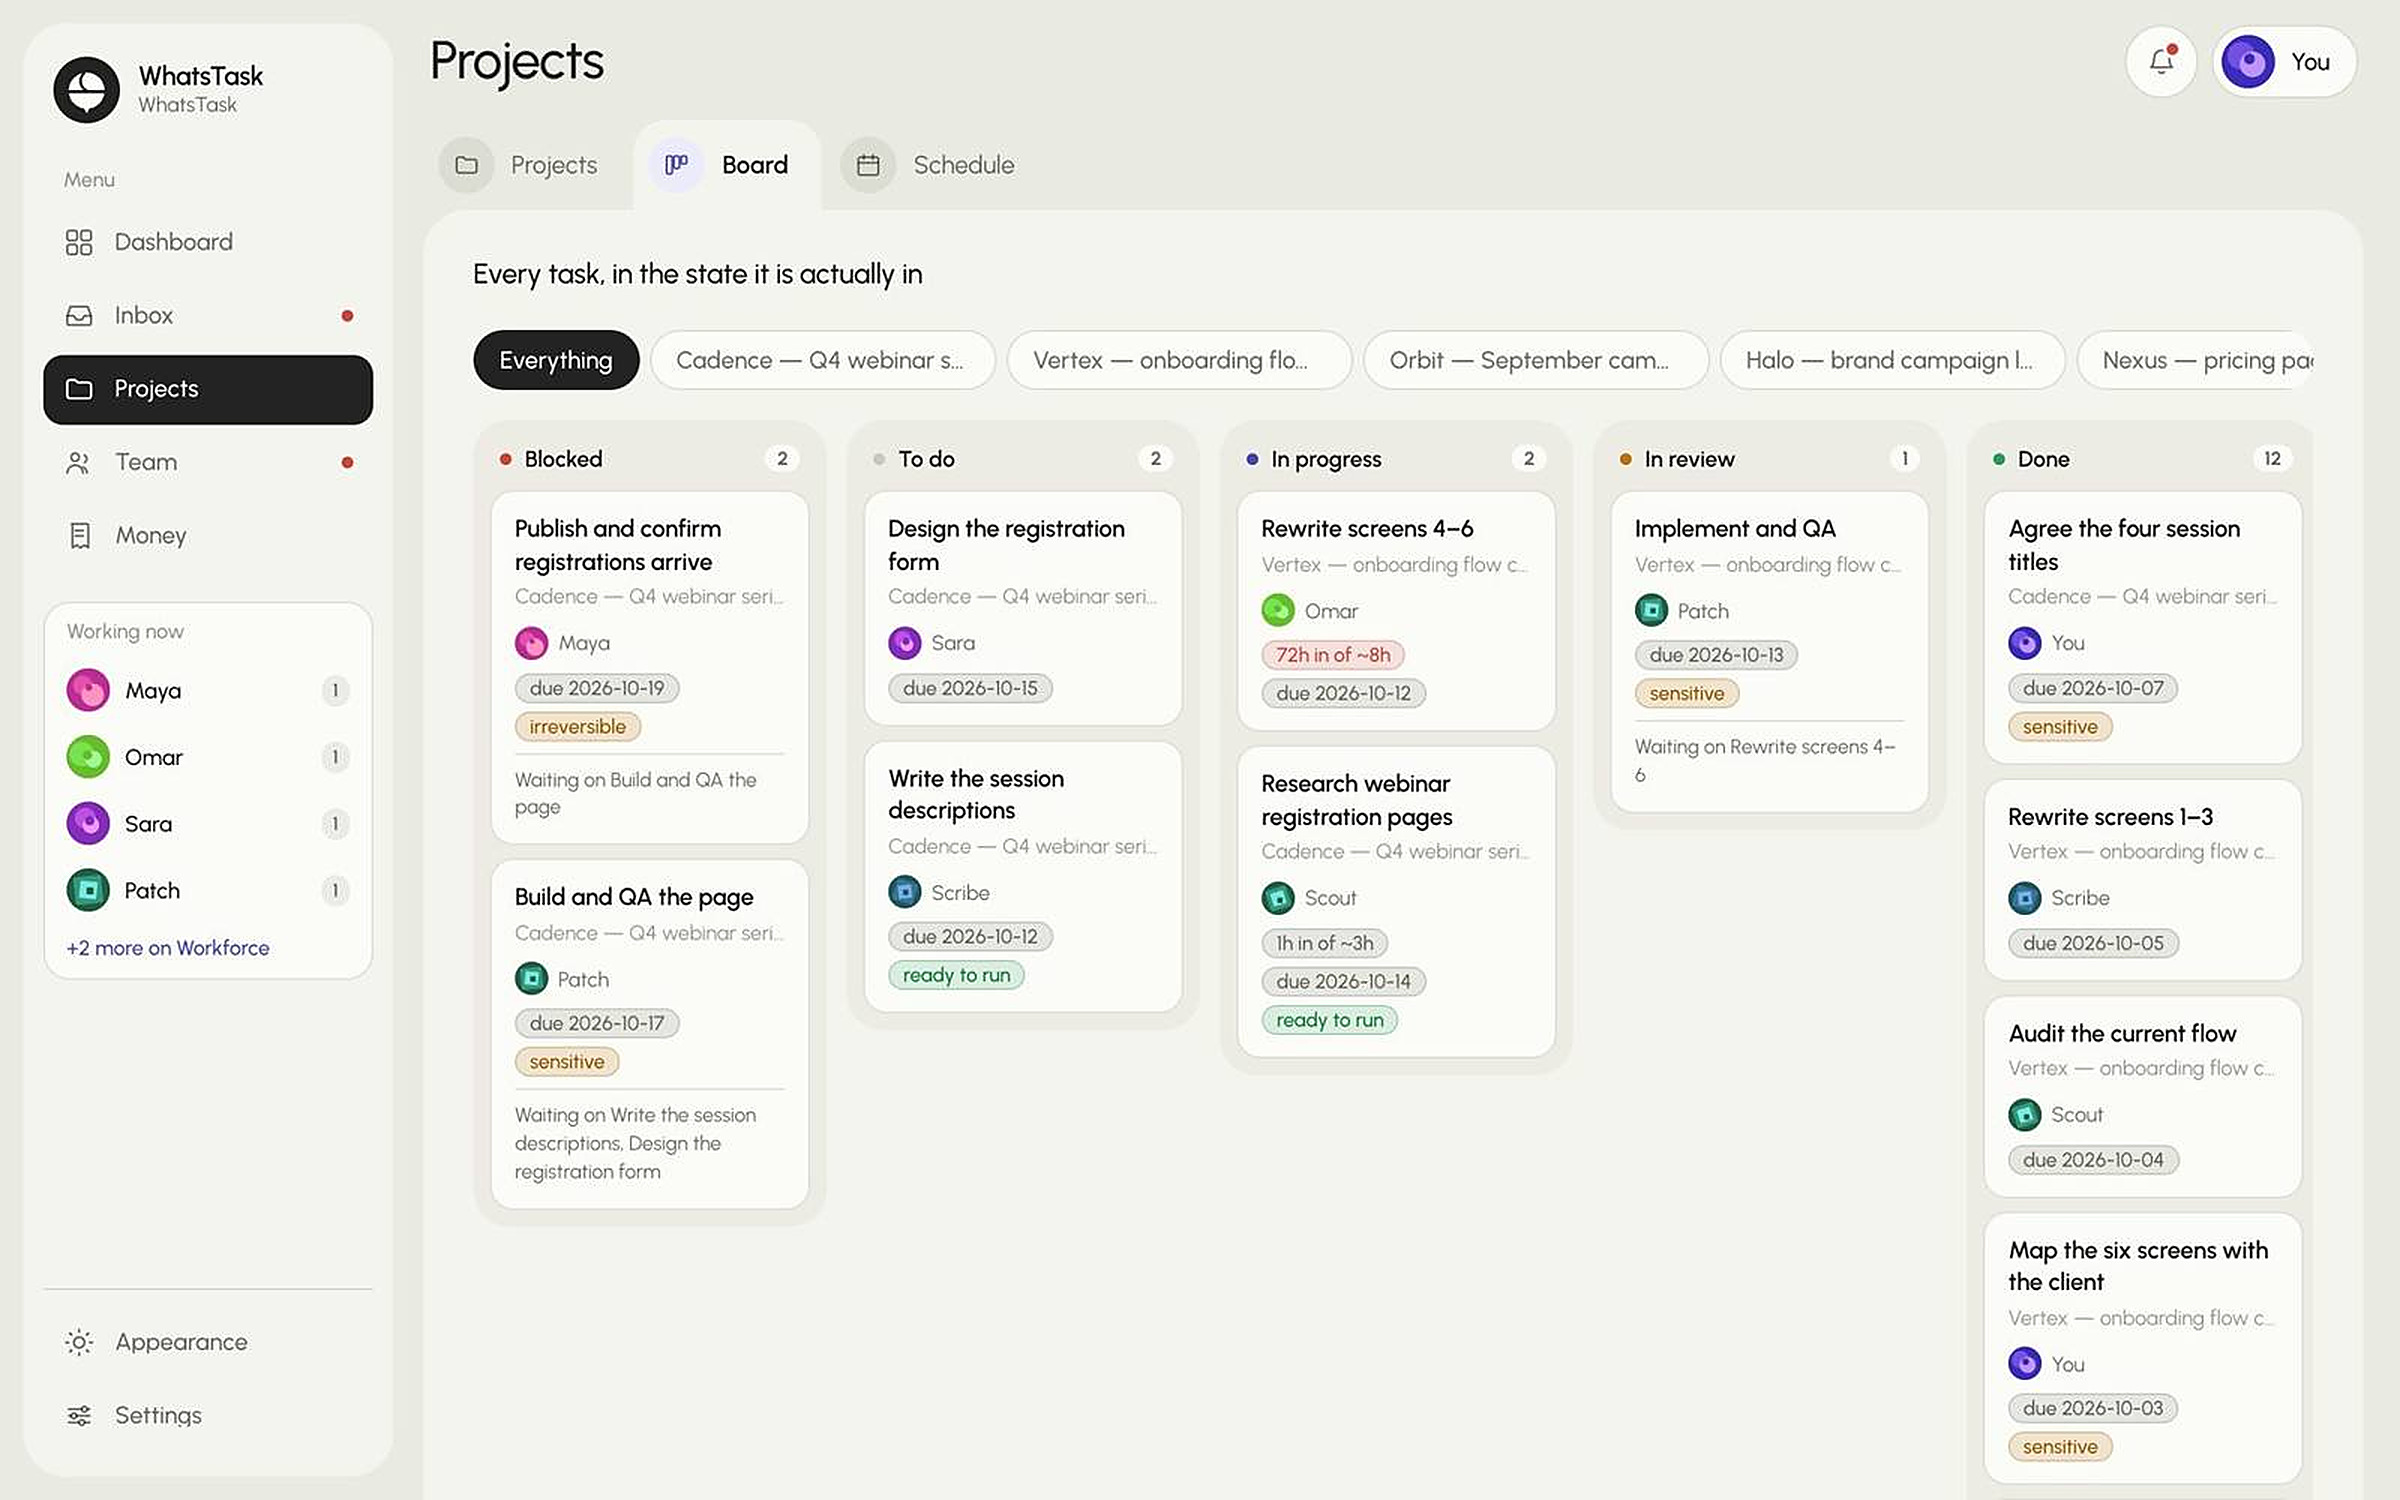
Task: Click the You profile avatar
Action: (2247, 62)
